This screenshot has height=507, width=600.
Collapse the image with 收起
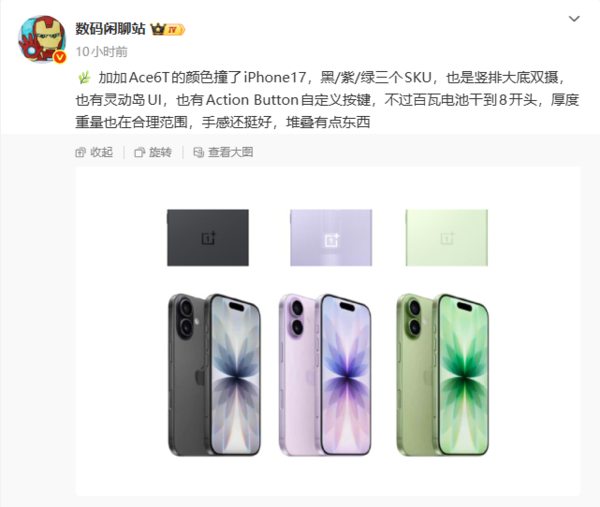click(94, 152)
